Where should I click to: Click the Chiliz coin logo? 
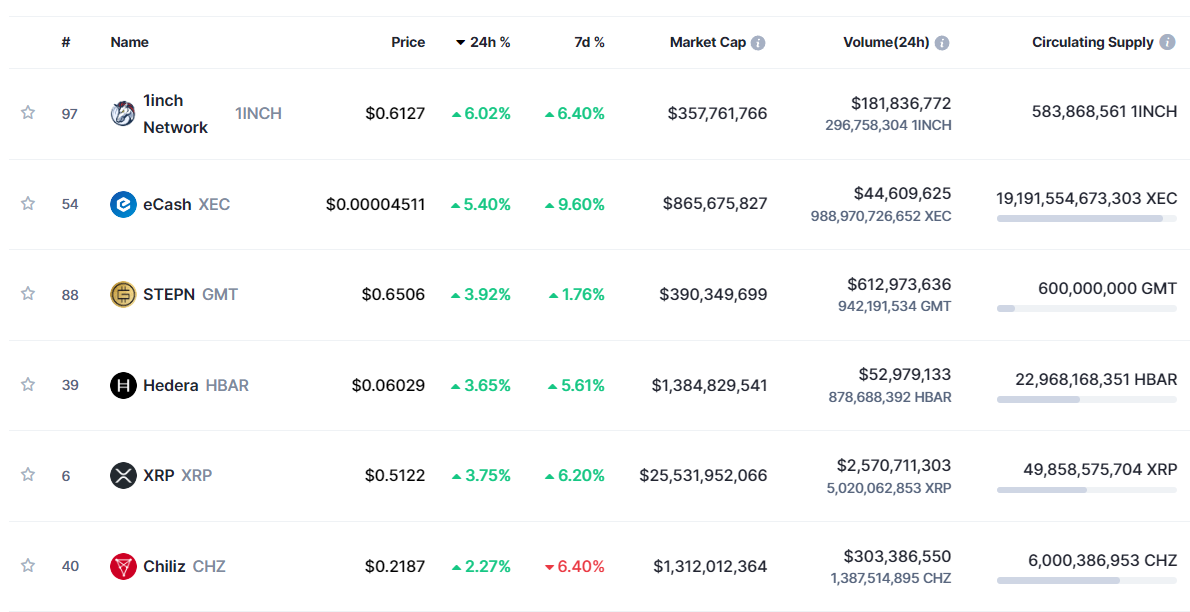pos(123,566)
